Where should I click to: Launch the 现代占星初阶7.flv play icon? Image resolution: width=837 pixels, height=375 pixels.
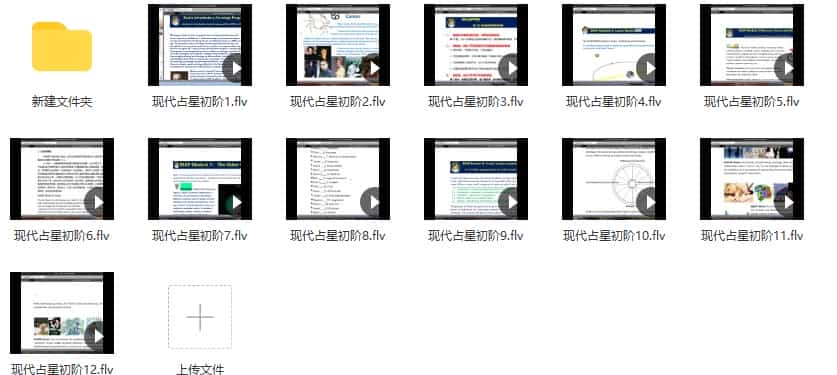[x=235, y=202]
